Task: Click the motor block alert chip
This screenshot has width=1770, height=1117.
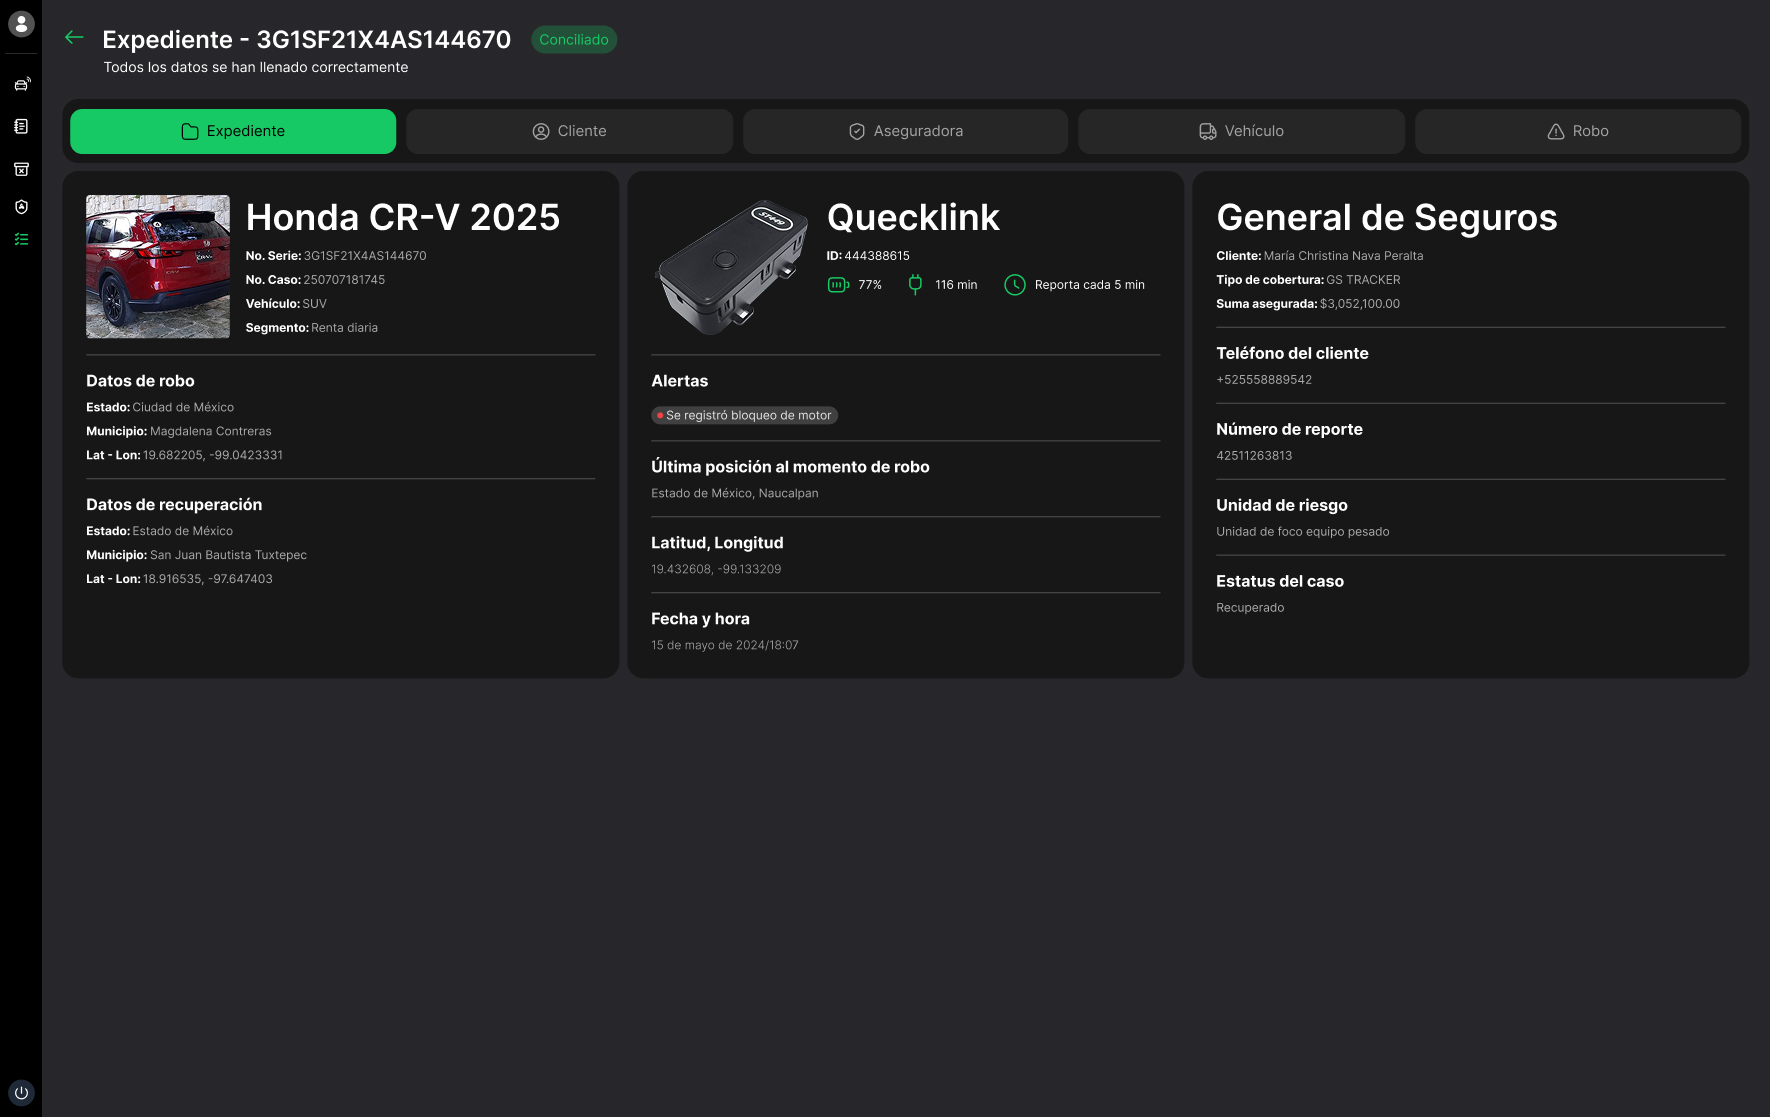Action: (744, 415)
